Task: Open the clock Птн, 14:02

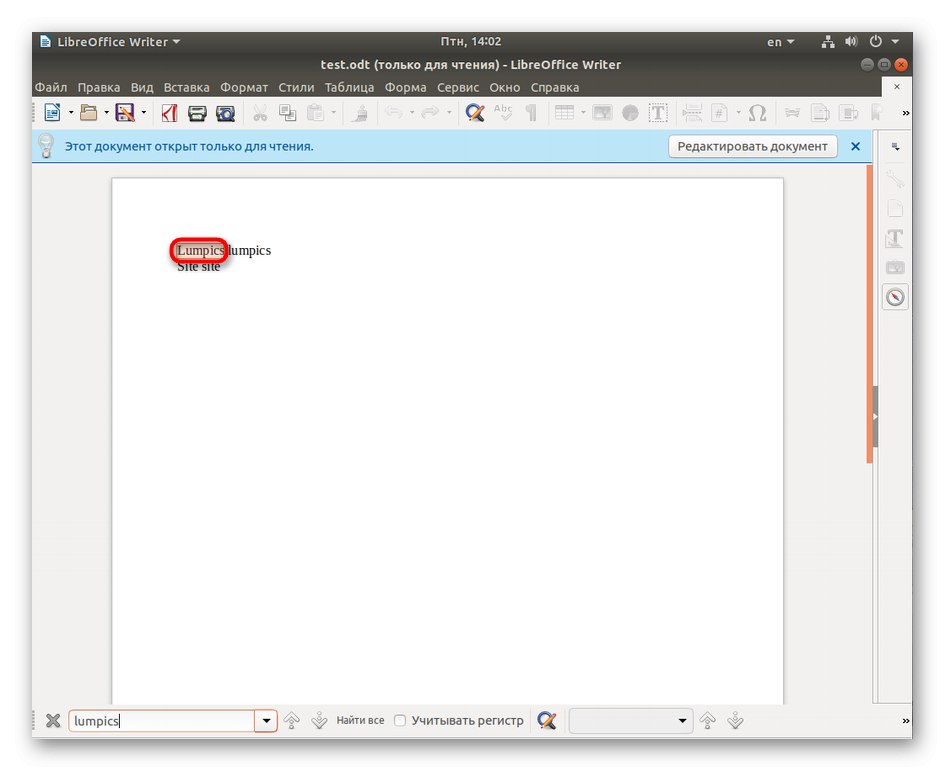Action: (x=471, y=42)
